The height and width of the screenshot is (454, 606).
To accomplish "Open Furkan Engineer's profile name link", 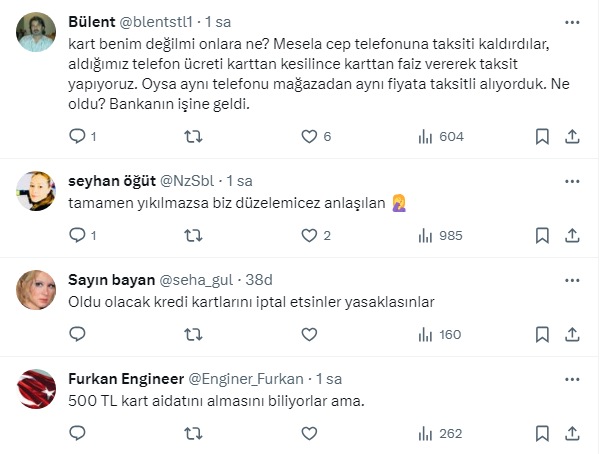I will [124, 380].
